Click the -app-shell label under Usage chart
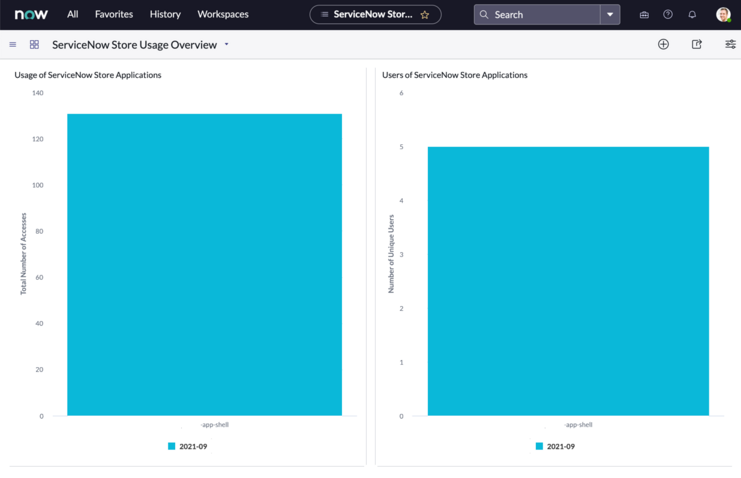Viewport: 741px width, 478px height. point(215,425)
